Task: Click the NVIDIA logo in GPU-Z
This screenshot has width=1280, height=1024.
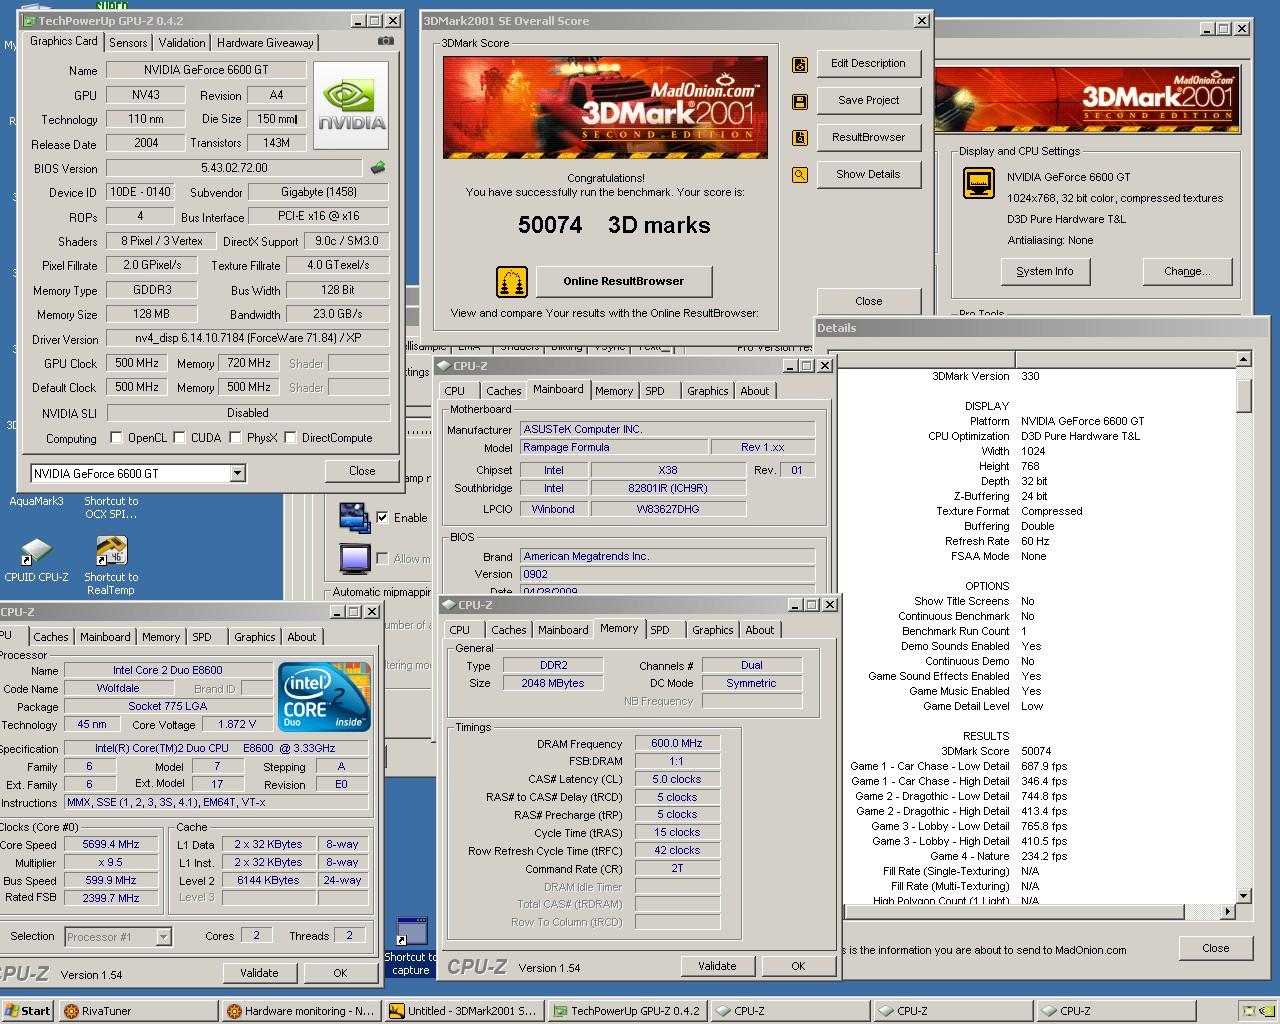Action: 351,106
